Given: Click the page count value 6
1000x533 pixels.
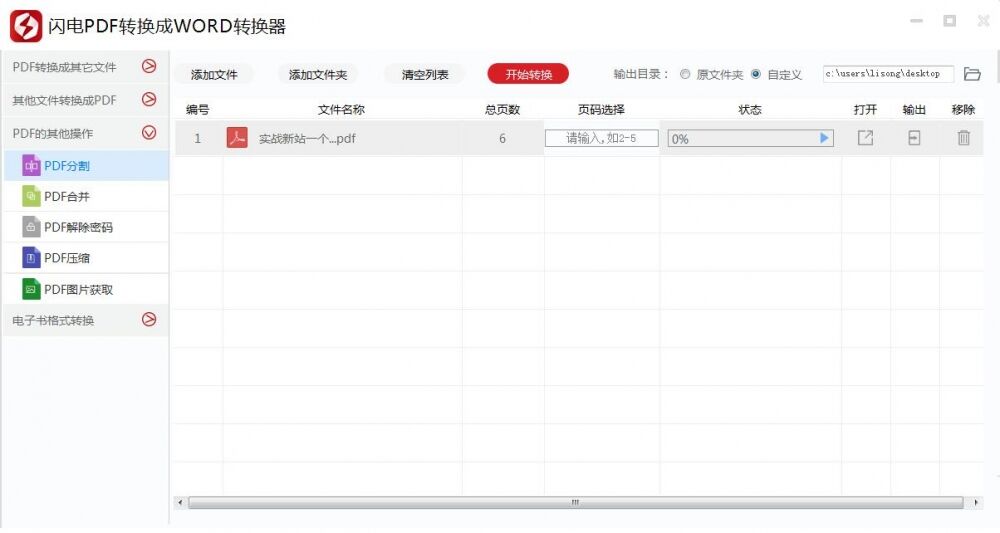Looking at the screenshot, I should tap(503, 138).
